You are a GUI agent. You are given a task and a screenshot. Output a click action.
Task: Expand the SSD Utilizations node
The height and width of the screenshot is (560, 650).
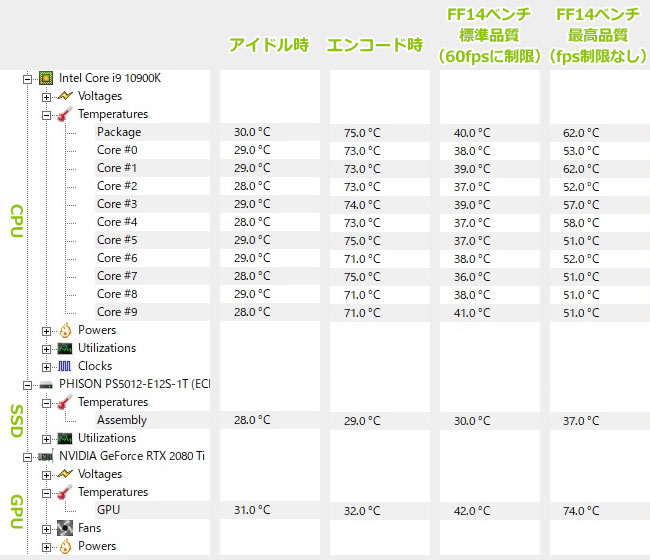pyautogui.click(x=46, y=439)
